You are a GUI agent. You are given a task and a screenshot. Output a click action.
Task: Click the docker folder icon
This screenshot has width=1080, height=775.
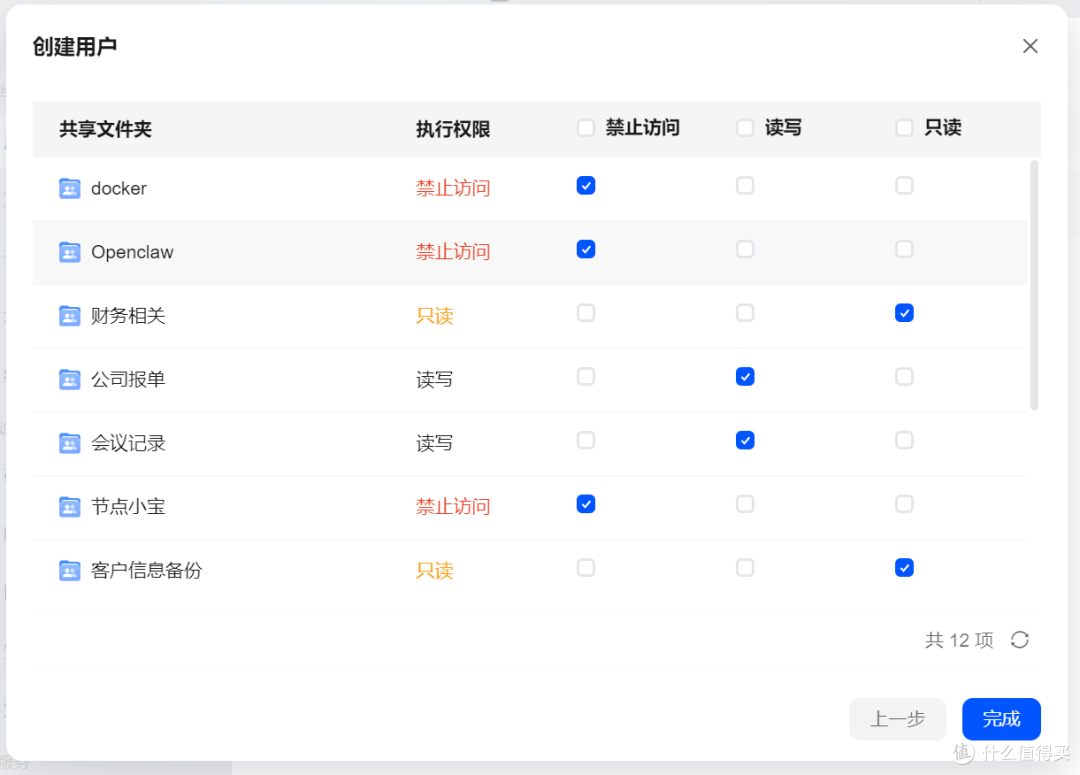(x=70, y=188)
